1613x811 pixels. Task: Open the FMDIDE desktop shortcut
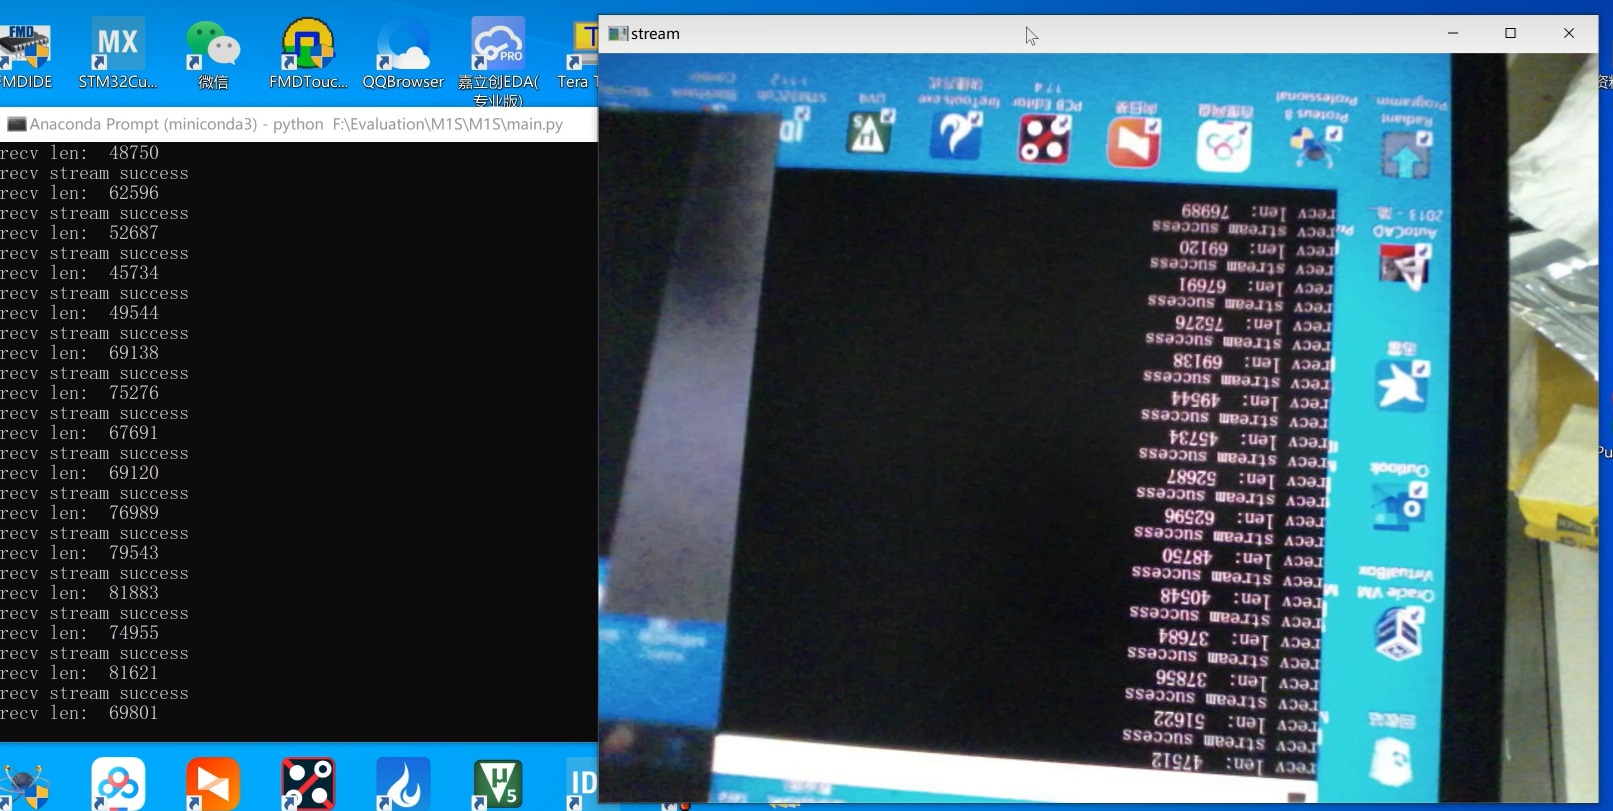[25, 55]
